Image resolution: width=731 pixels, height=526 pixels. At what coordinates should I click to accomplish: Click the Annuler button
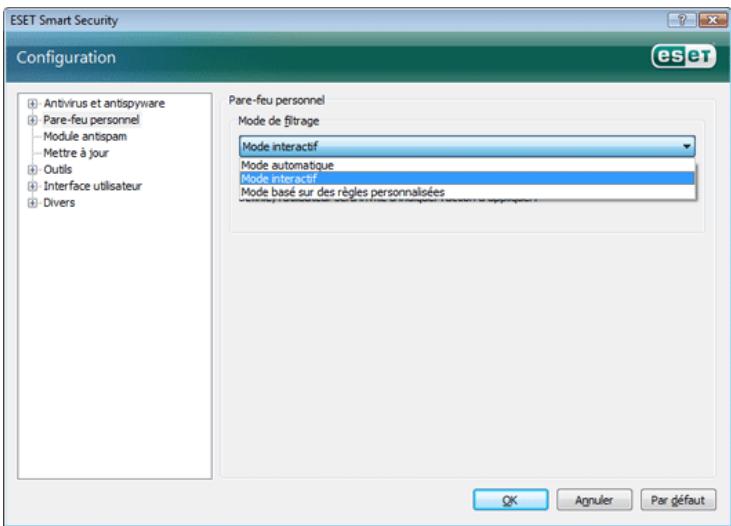click(x=594, y=500)
